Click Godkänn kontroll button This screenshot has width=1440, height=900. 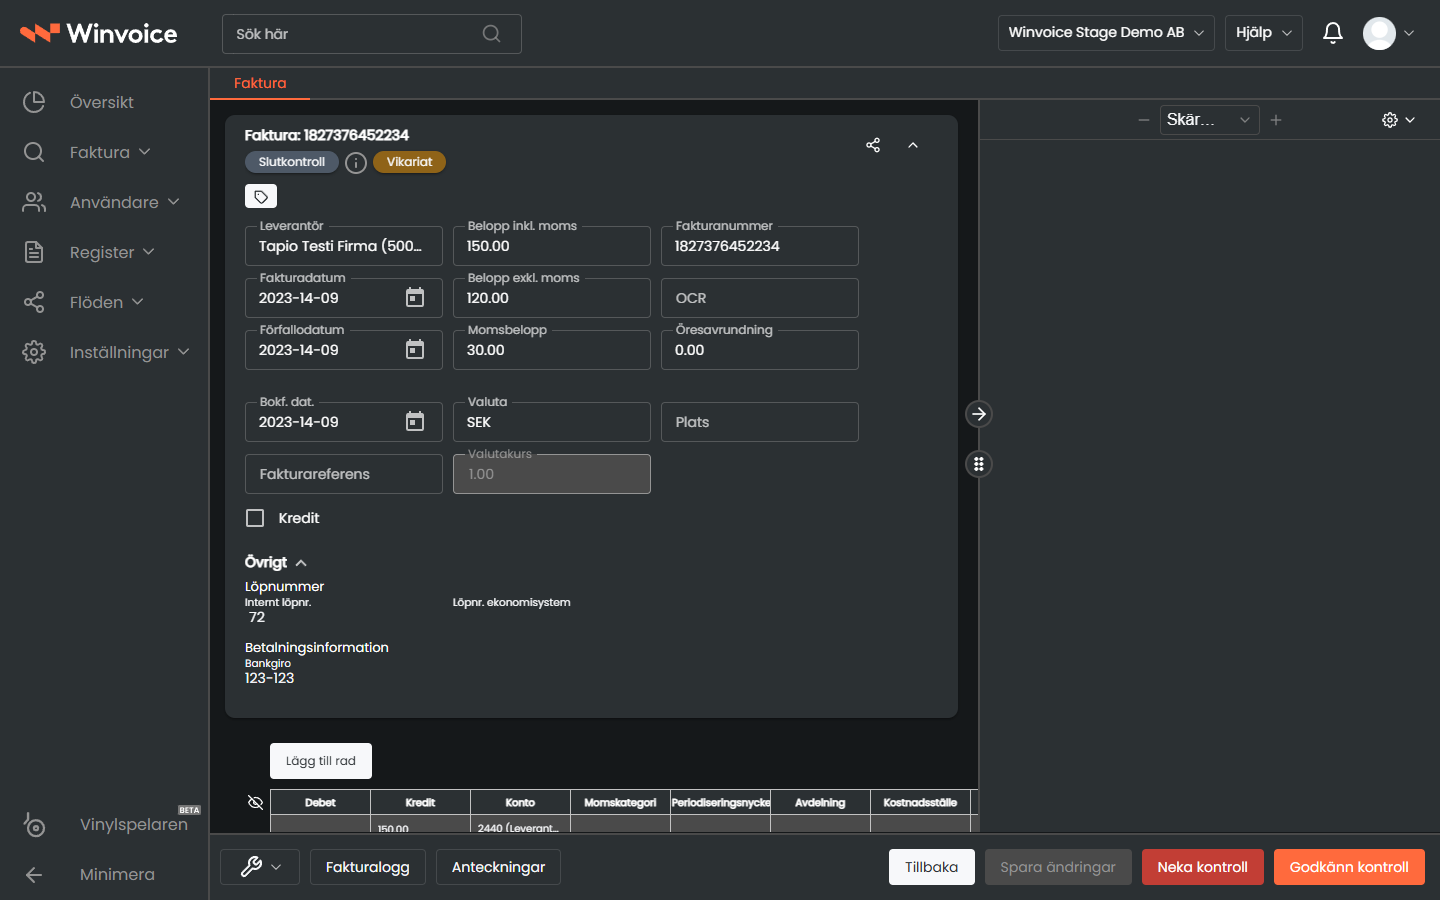pos(1349,867)
